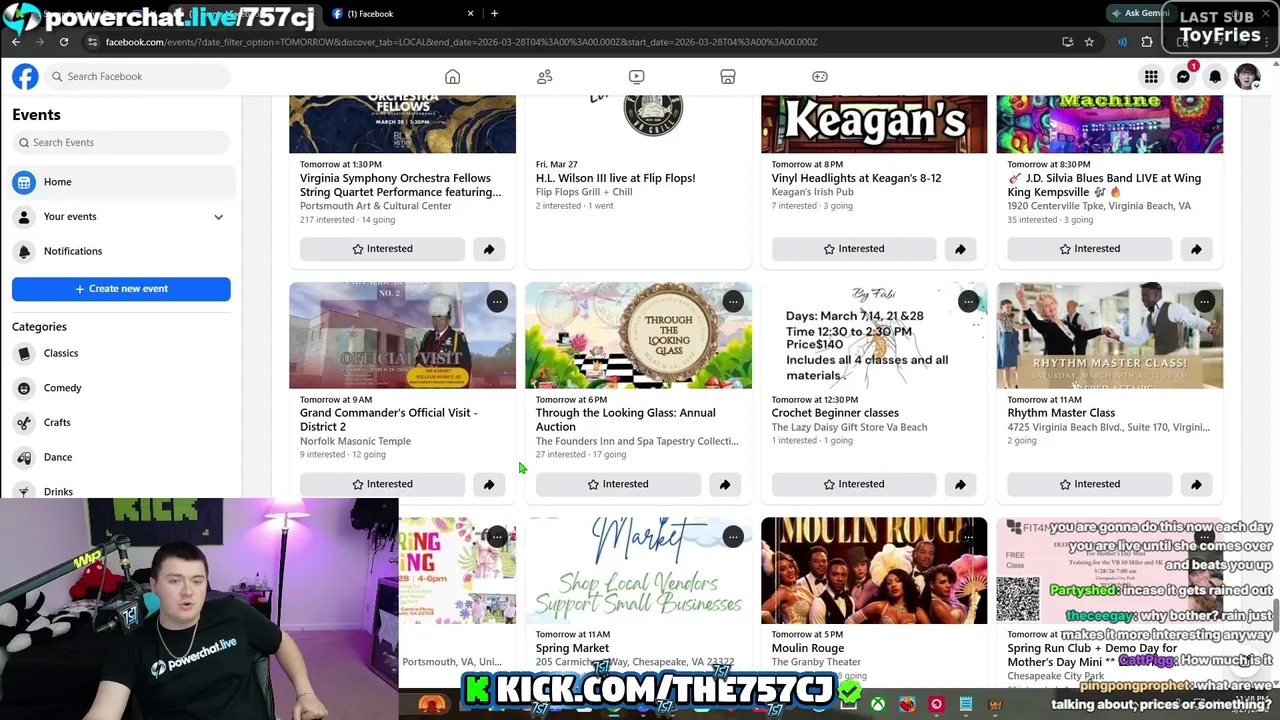Viewport: 1280px width, 720px height.
Task: Open the account profile picture menu
Action: pyautogui.click(x=1247, y=77)
